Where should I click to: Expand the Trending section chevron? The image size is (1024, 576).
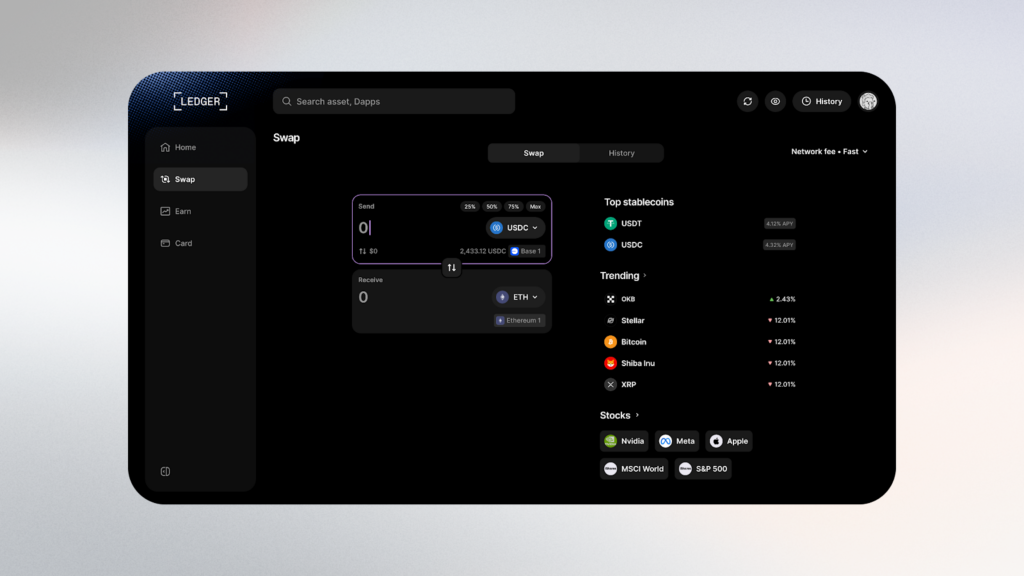(x=645, y=276)
